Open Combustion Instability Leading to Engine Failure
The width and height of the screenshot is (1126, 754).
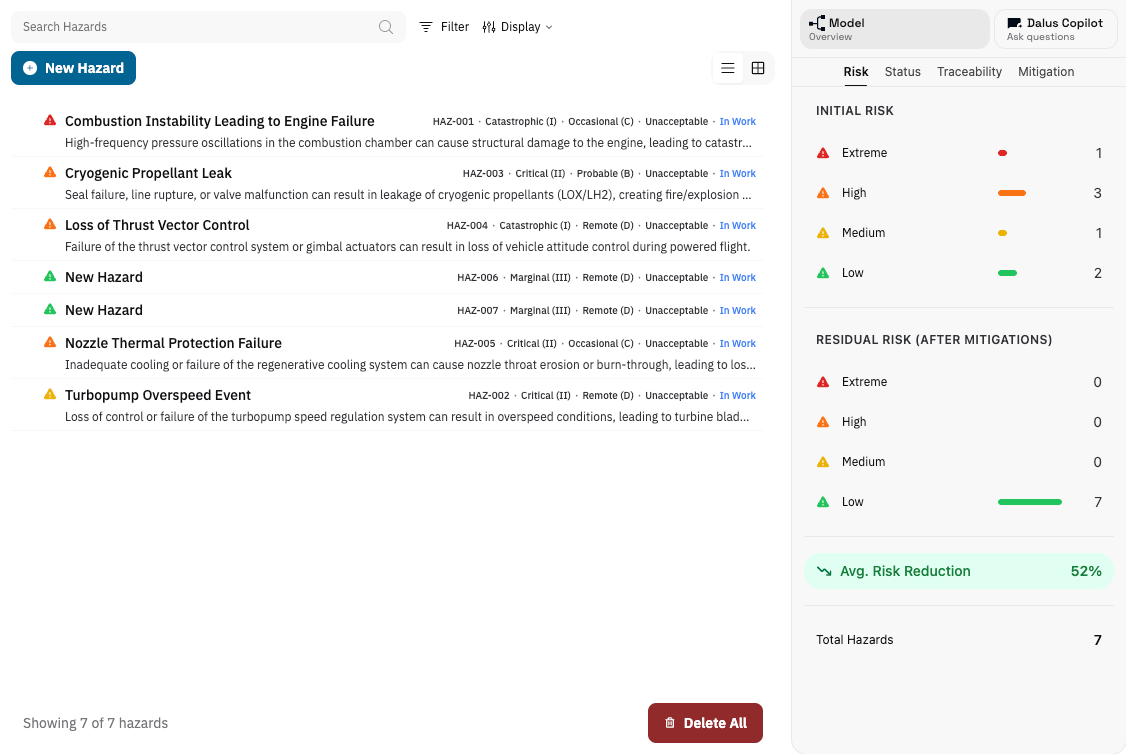220,121
